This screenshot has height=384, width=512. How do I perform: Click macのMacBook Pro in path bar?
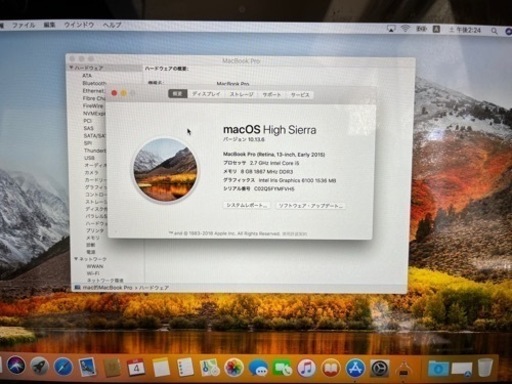107,287
